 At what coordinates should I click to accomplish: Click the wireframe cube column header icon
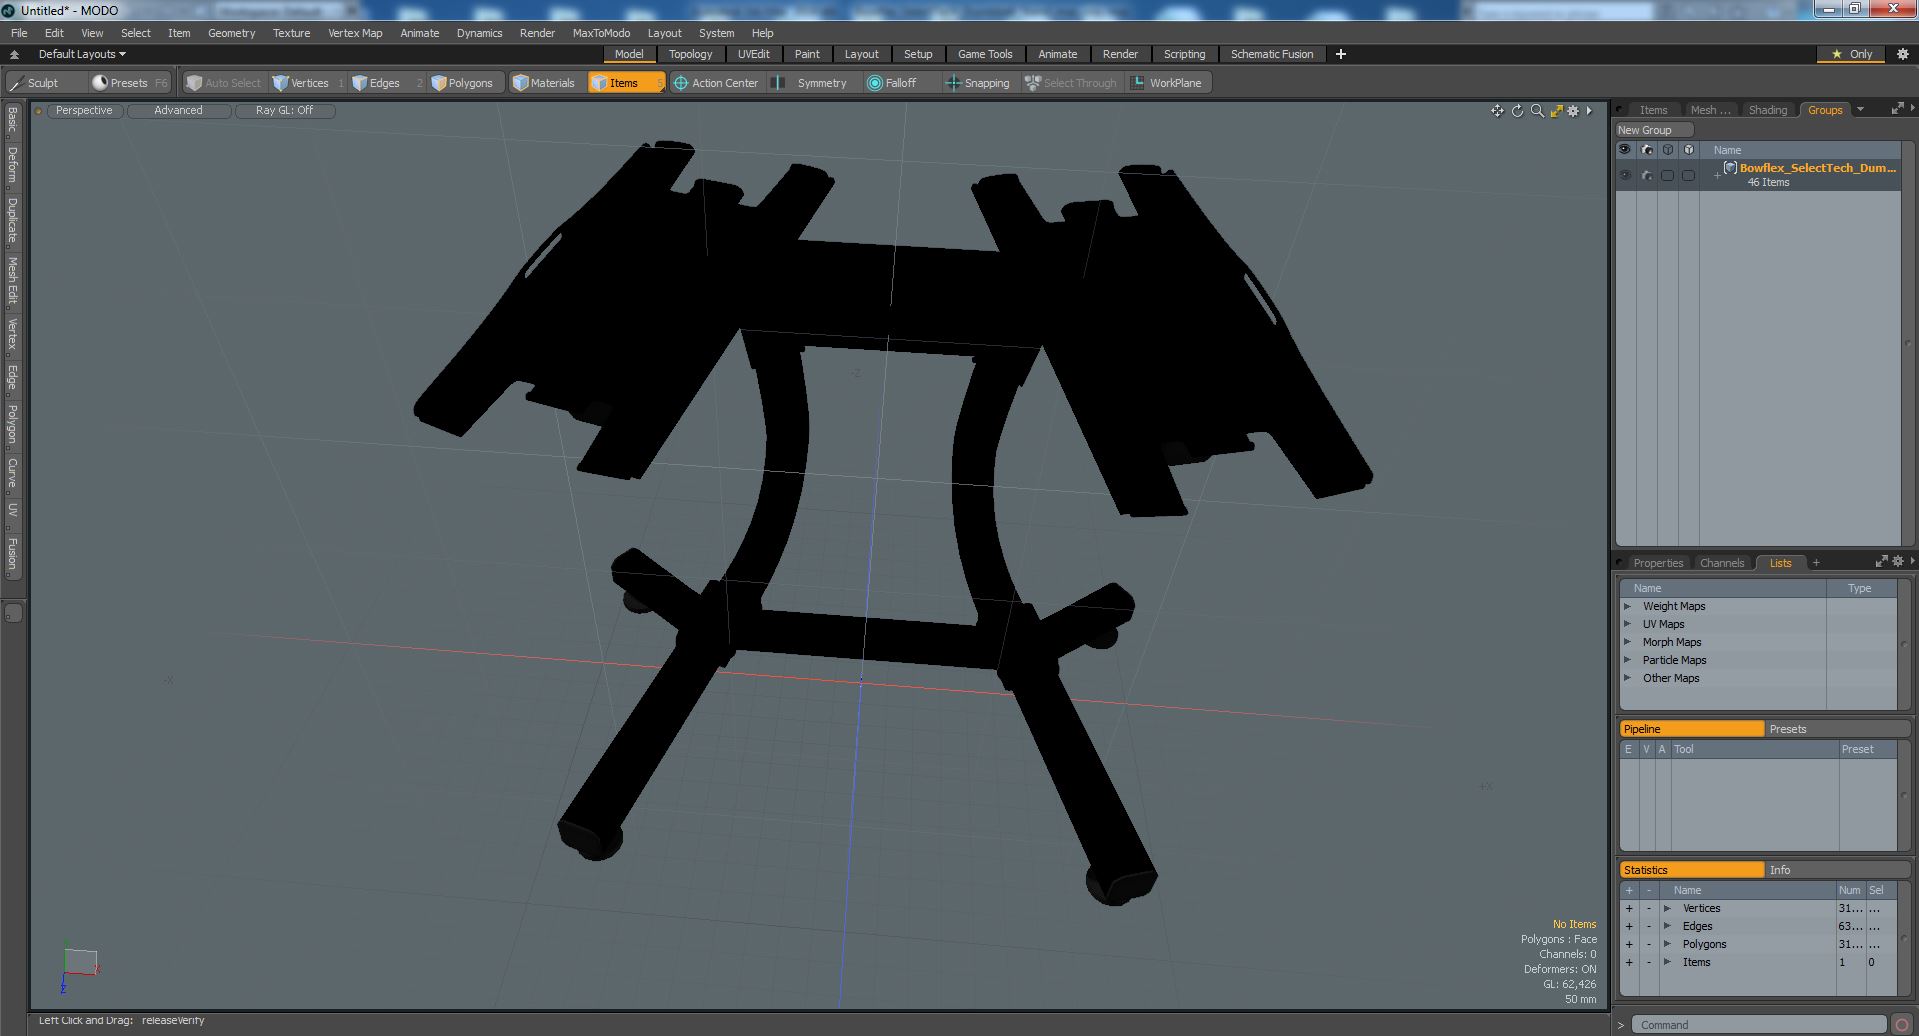(1667, 150)
